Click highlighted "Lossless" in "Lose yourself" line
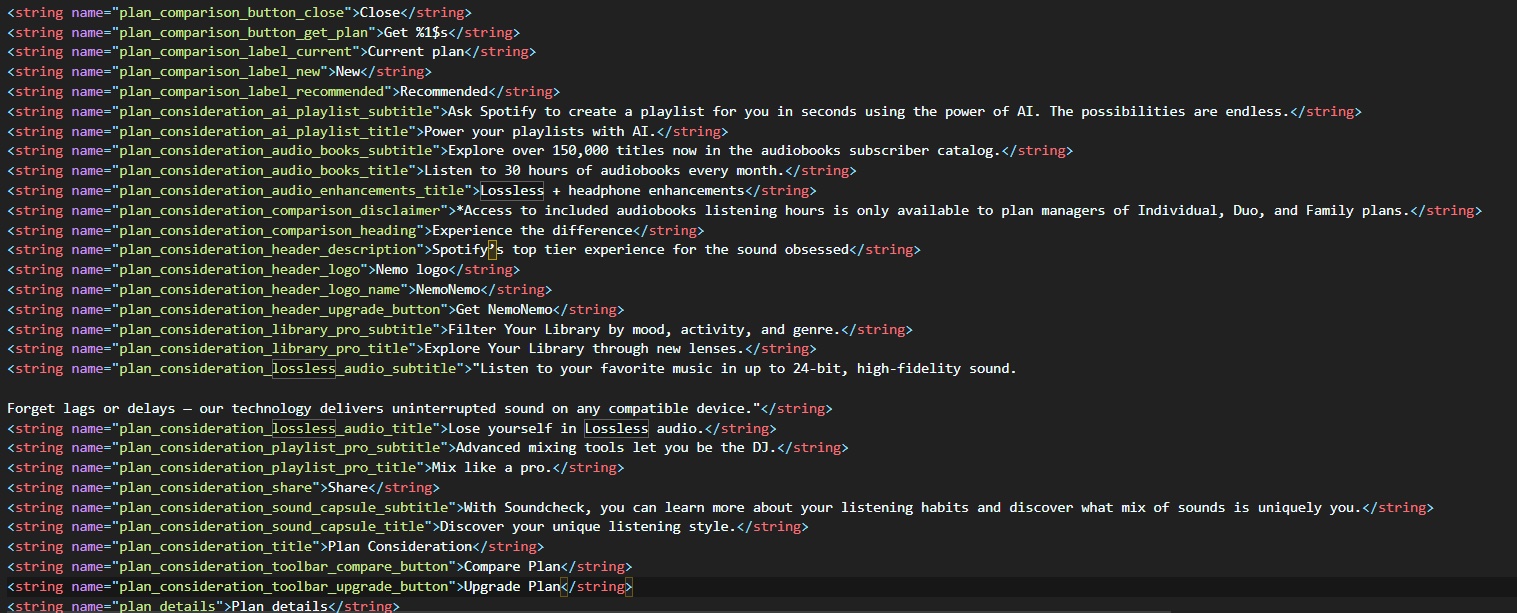This screenshot has height=613, width=1517. pyautogui.click(x=617, y=428)
